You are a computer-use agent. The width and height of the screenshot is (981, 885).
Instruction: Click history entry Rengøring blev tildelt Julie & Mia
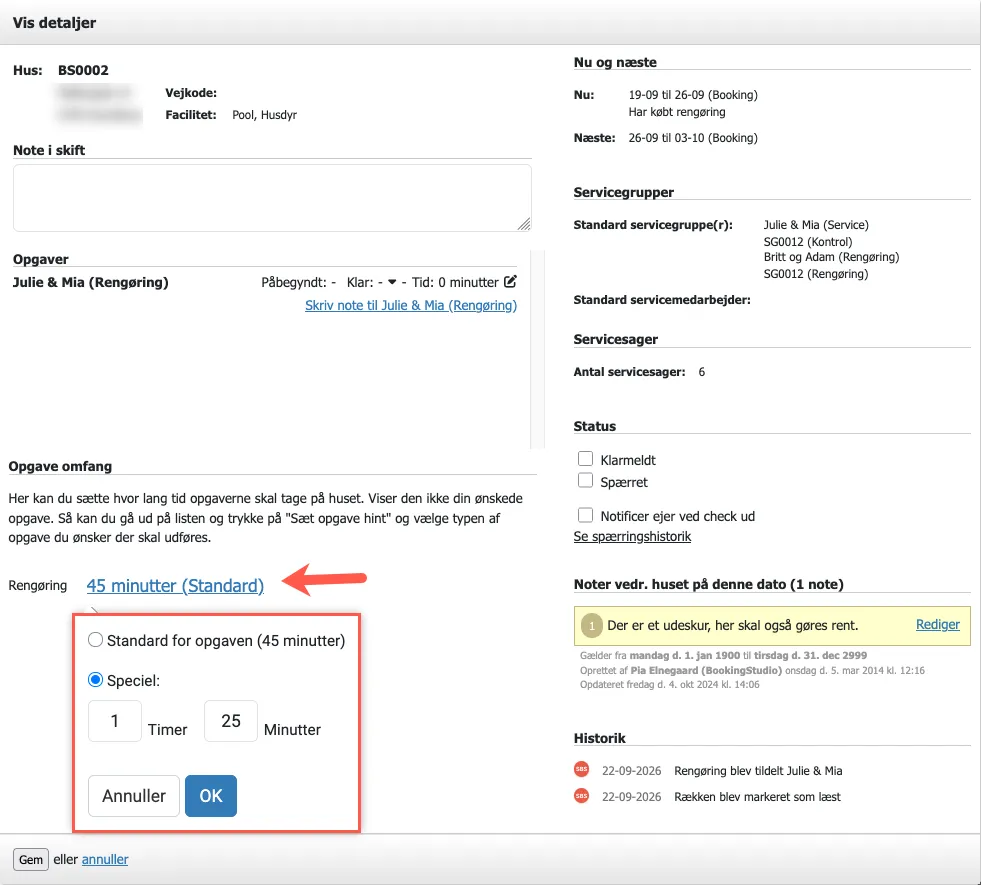[x=758, y=771]
